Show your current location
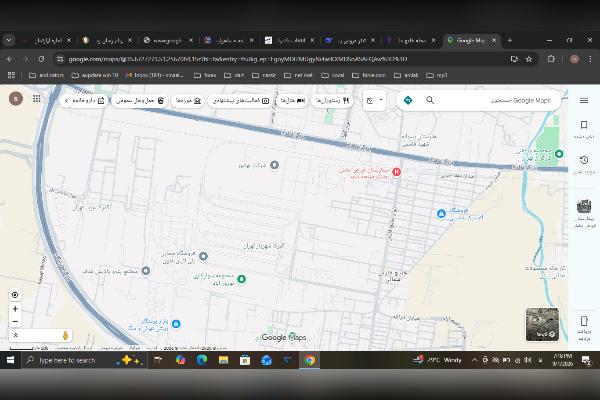 [15, 295]
